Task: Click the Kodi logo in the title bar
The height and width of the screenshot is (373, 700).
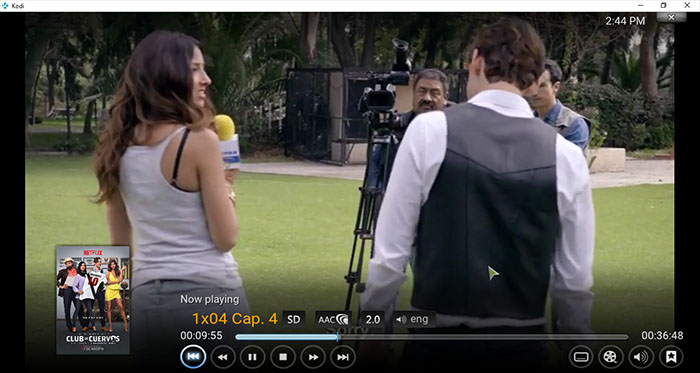Action: pyautogui.click(x=5, y=6)
